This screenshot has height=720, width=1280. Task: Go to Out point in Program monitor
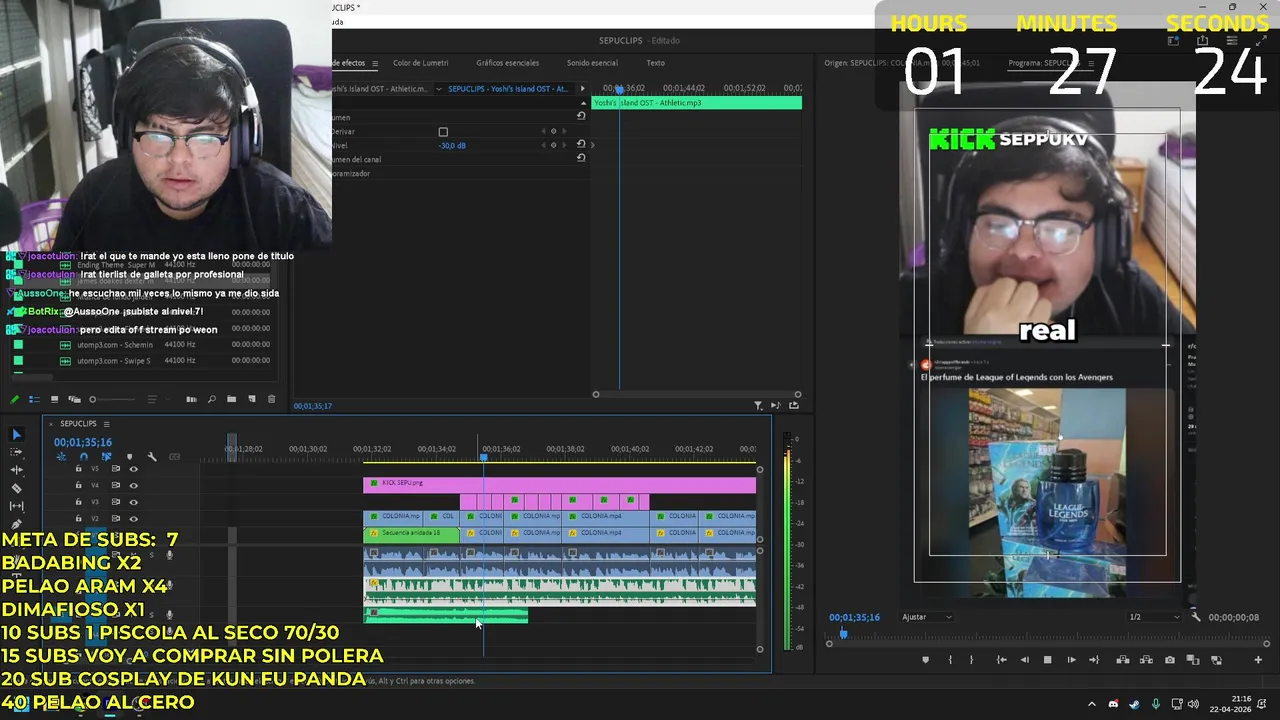pos(1094,660)
